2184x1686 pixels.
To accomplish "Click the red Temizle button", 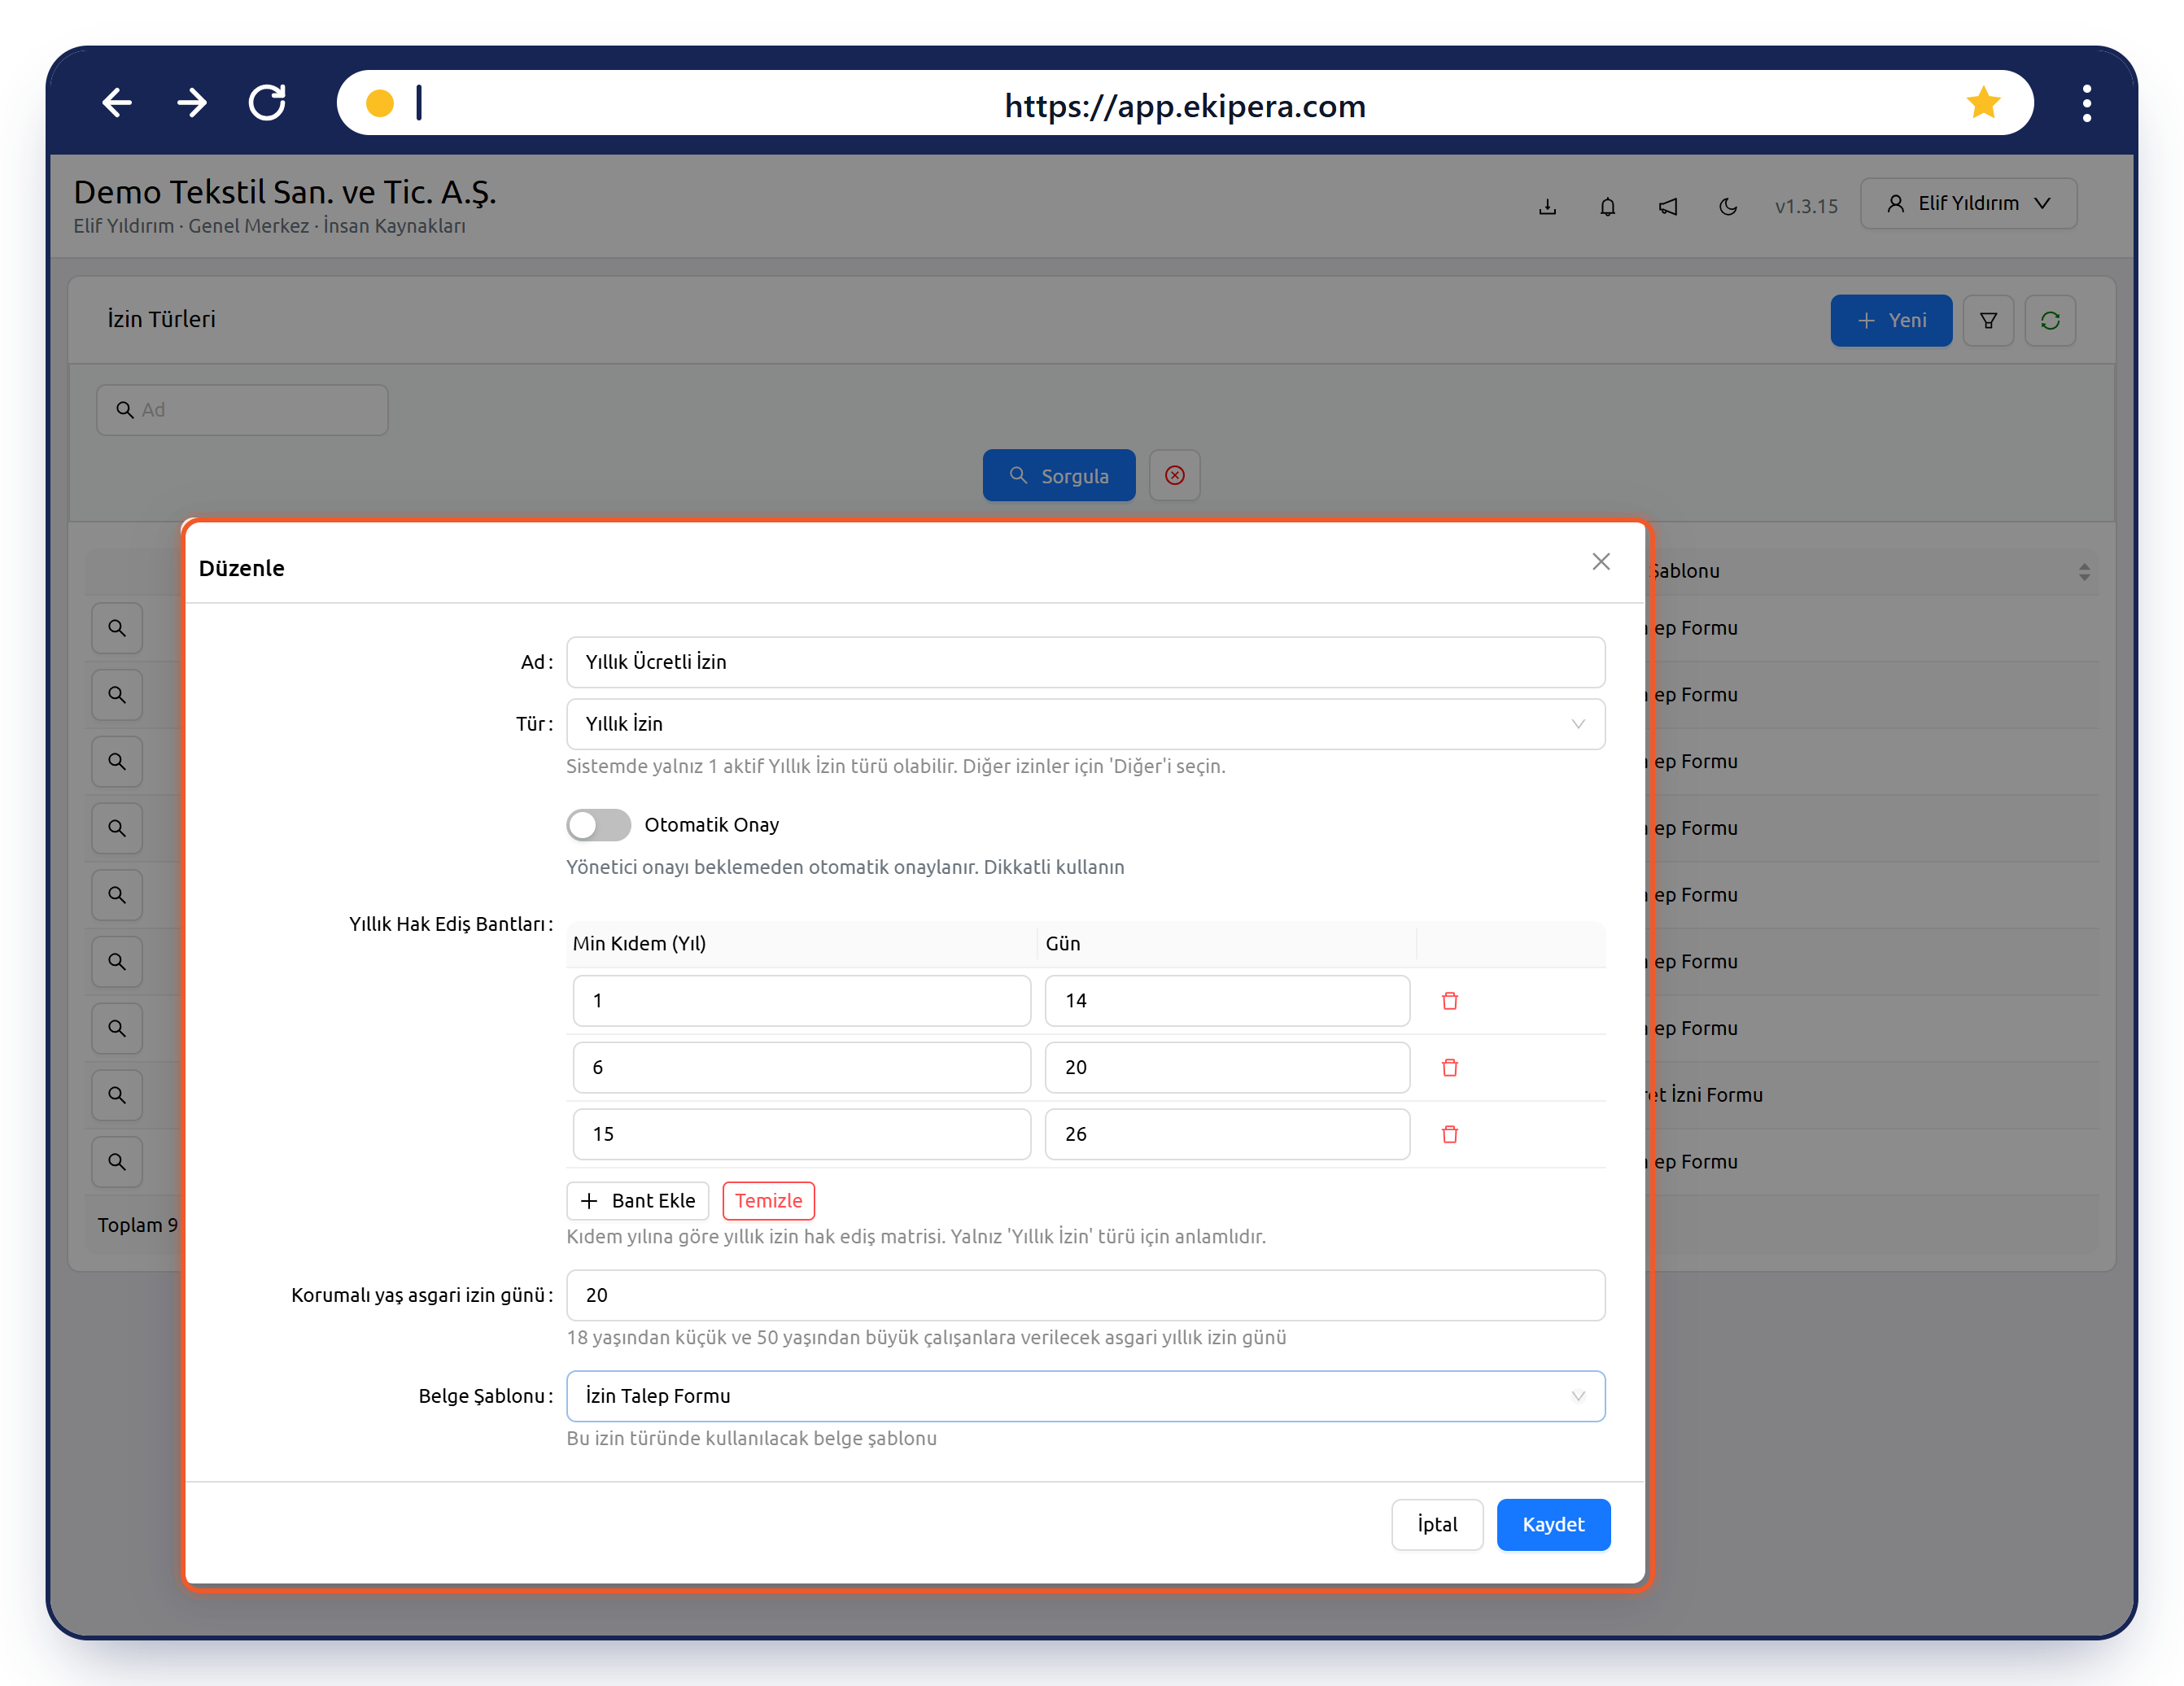I will (768, 1201).
